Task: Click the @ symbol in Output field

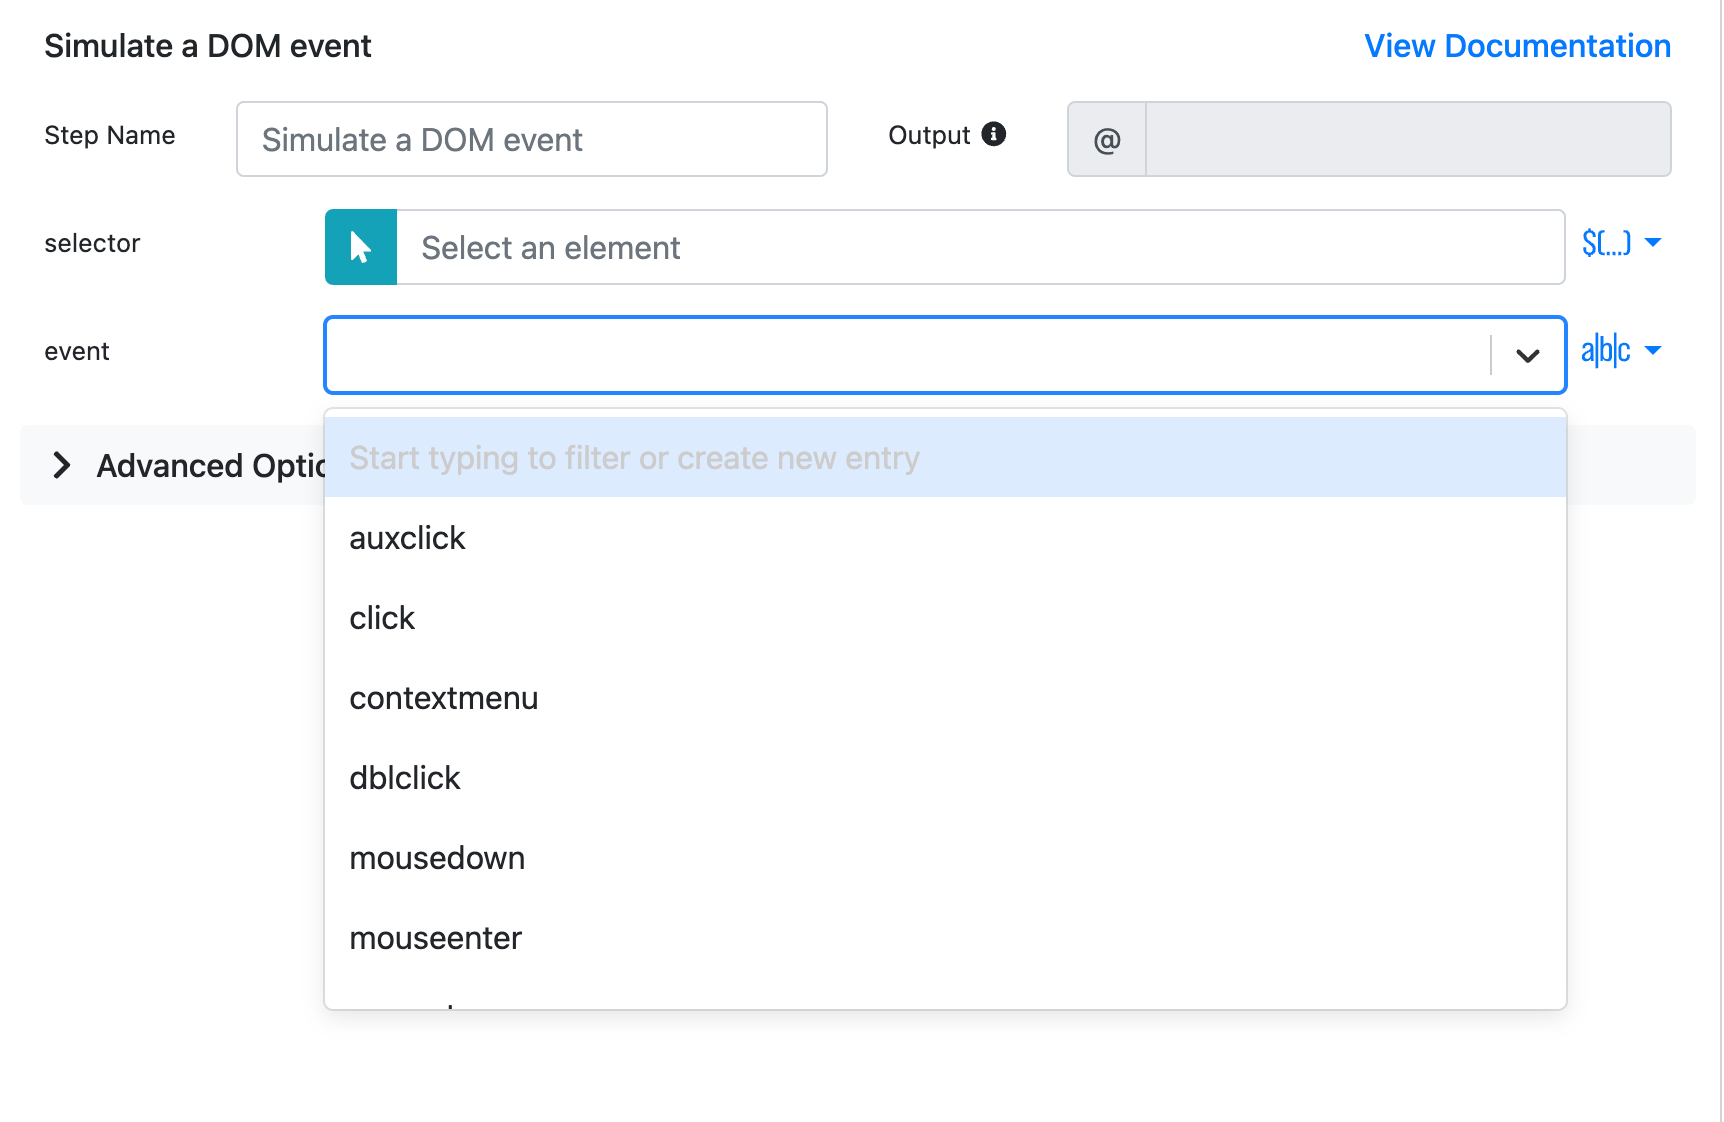Action: (1107, 140)
